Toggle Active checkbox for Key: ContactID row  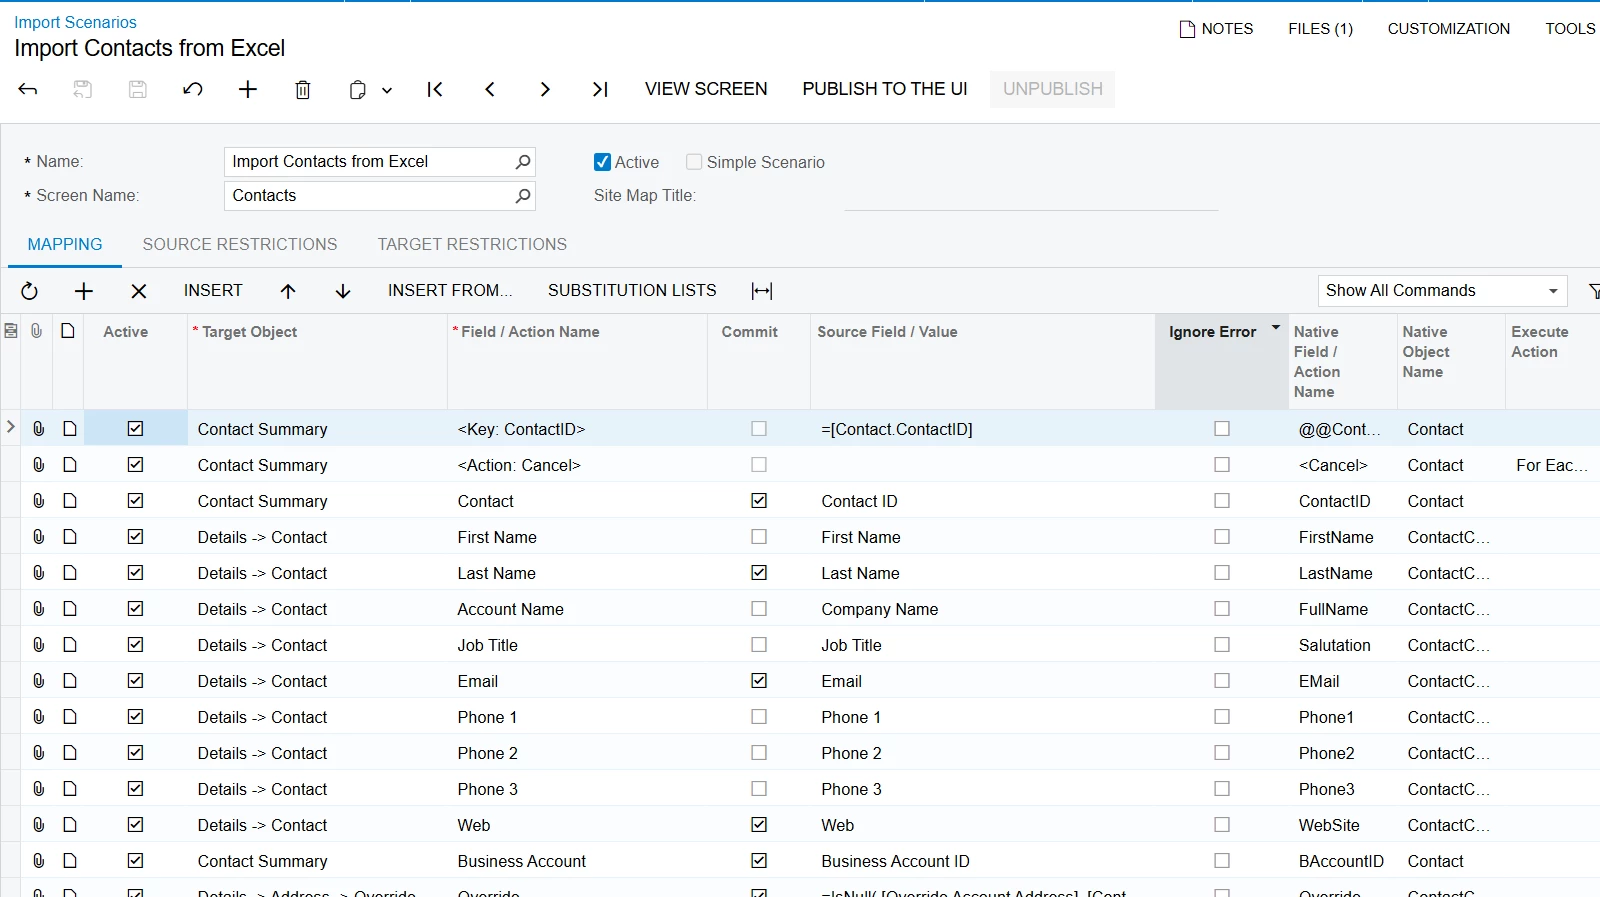point(136,429)
